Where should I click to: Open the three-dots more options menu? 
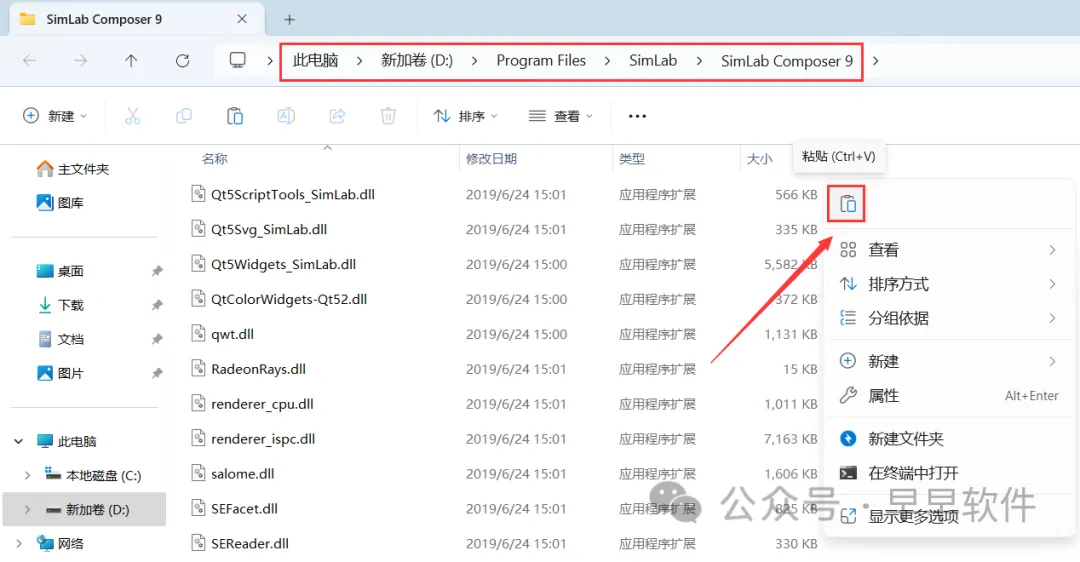637,116
